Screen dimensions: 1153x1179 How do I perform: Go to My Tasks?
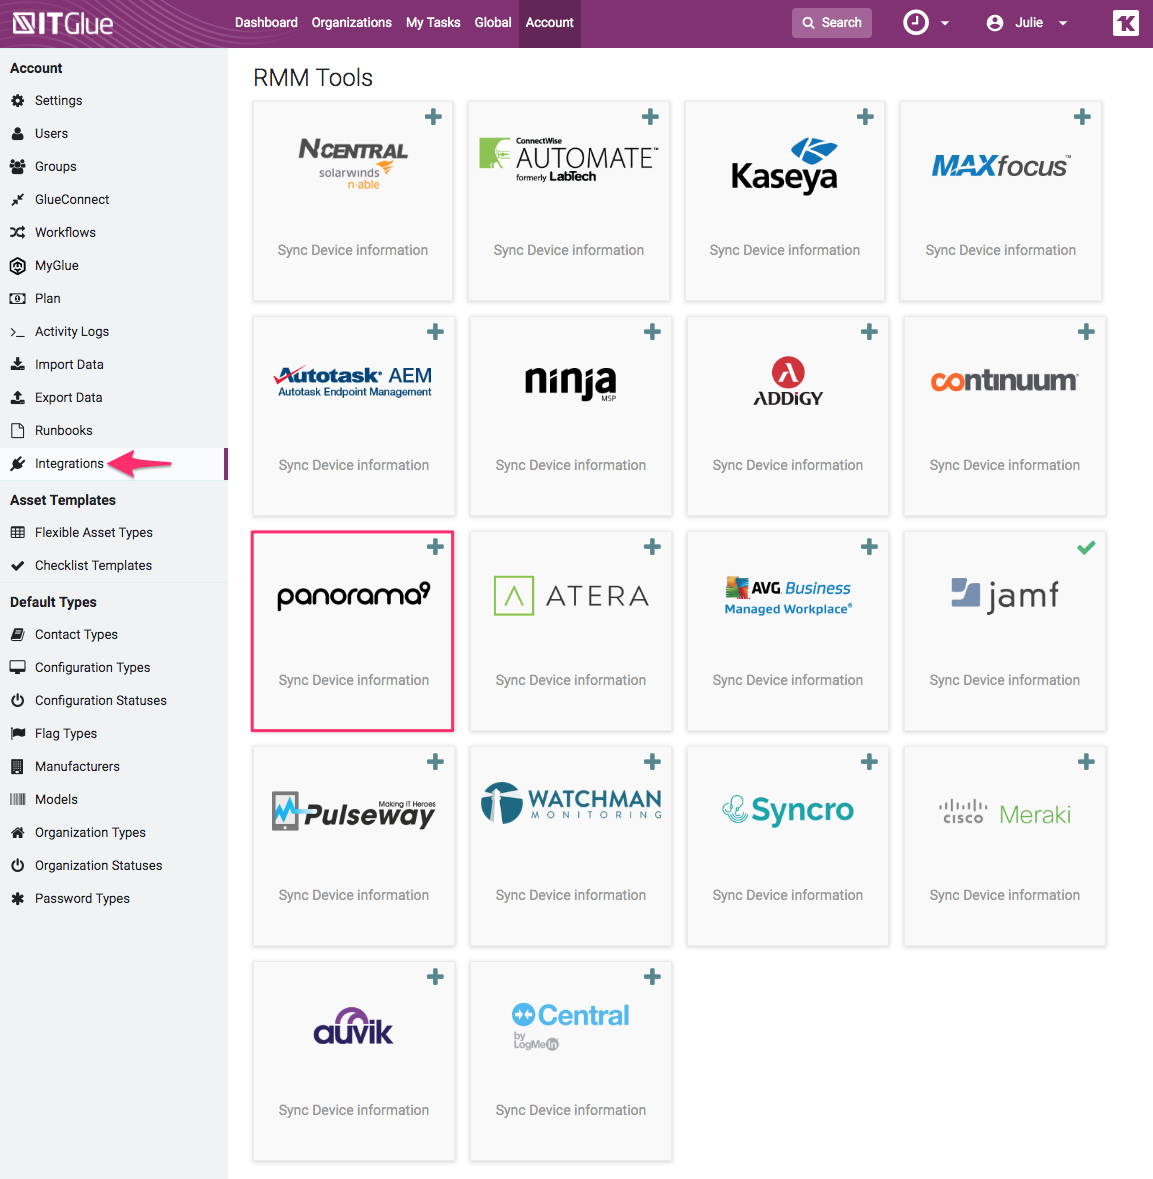pos(433,23)
